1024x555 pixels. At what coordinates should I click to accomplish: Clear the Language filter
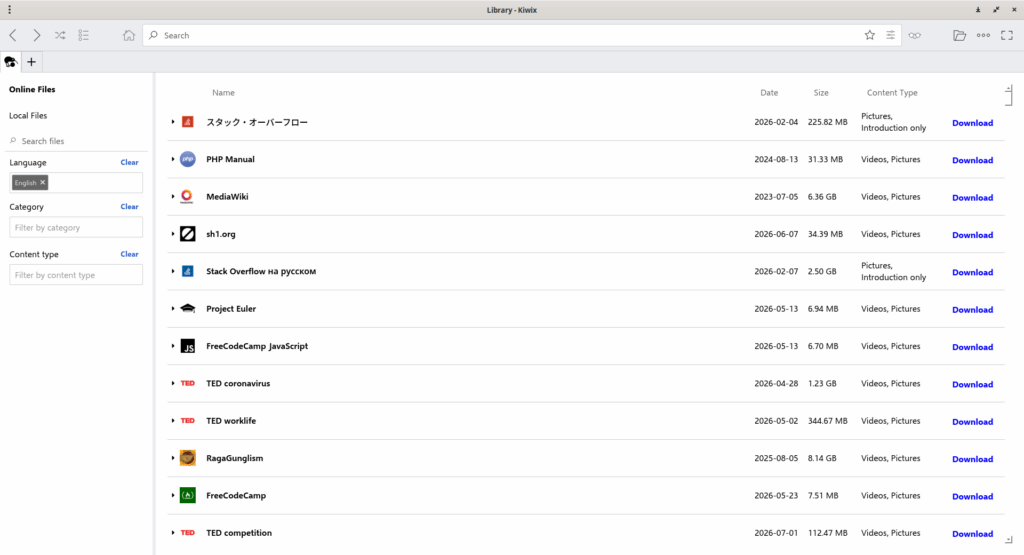(129, 163)
